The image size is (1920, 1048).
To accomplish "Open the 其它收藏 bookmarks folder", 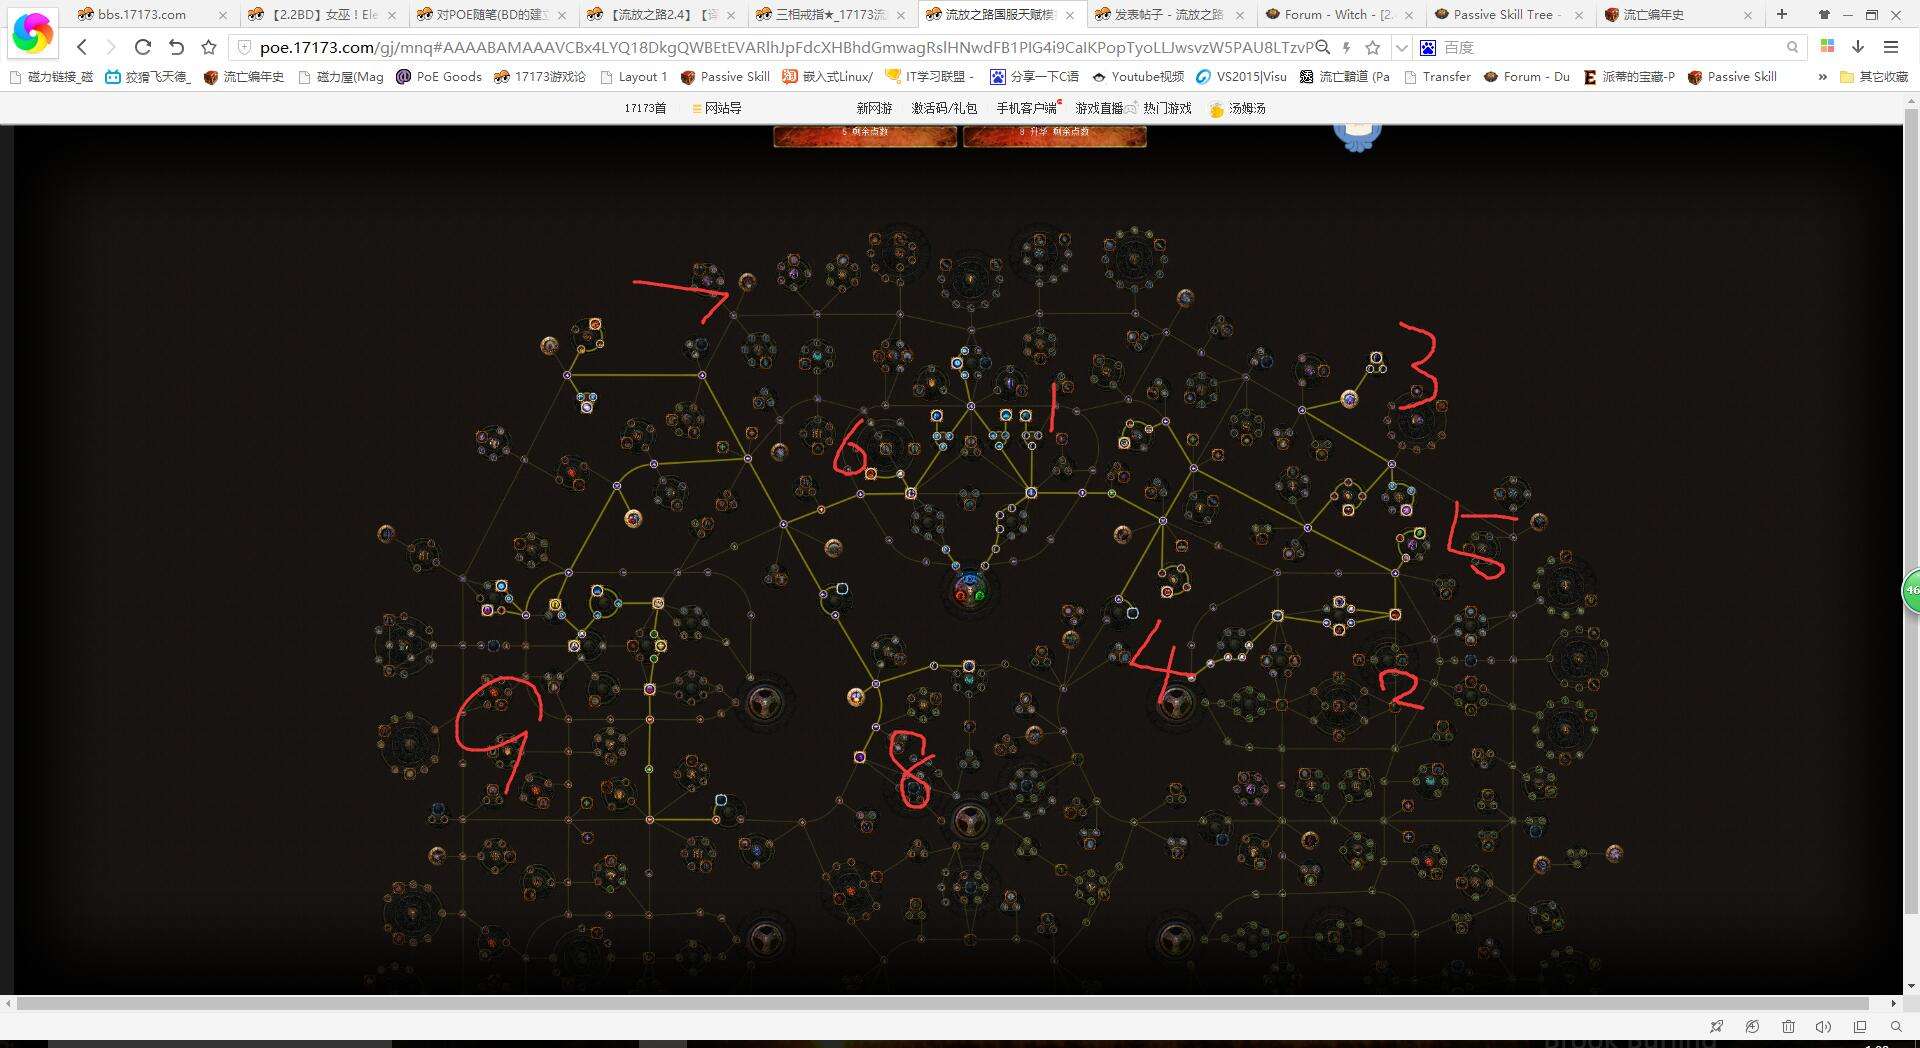I will click(x=1874, y=77).
